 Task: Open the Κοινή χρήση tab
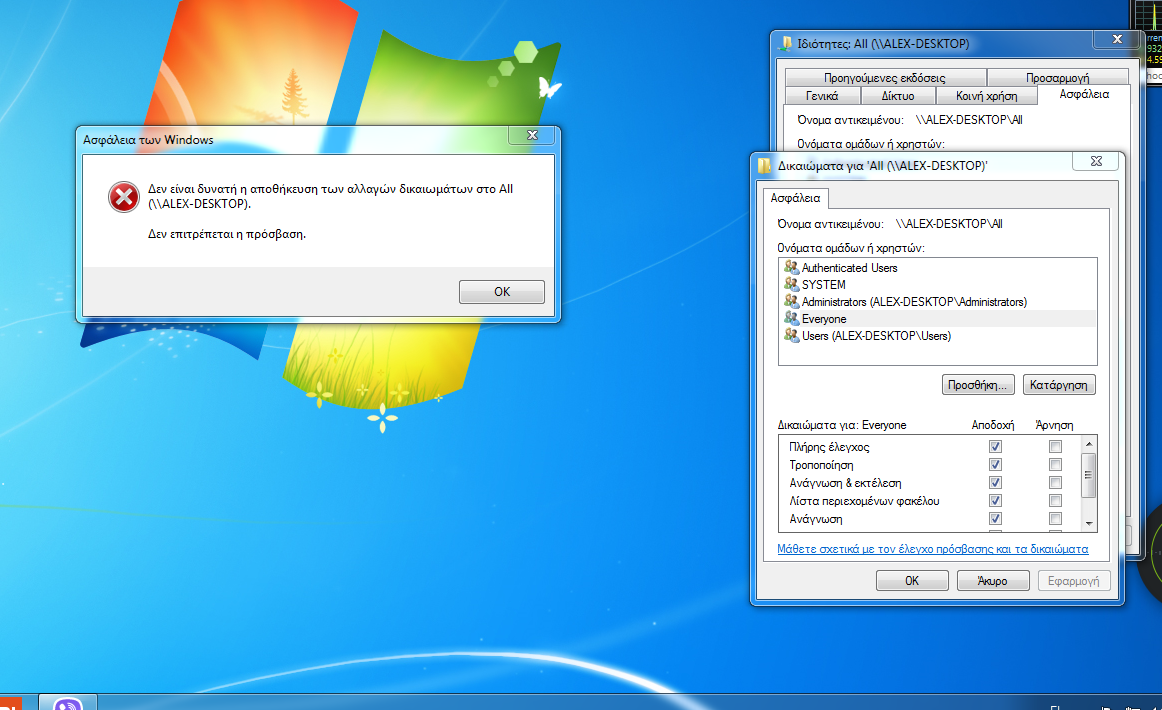click(x=986, y=96)
